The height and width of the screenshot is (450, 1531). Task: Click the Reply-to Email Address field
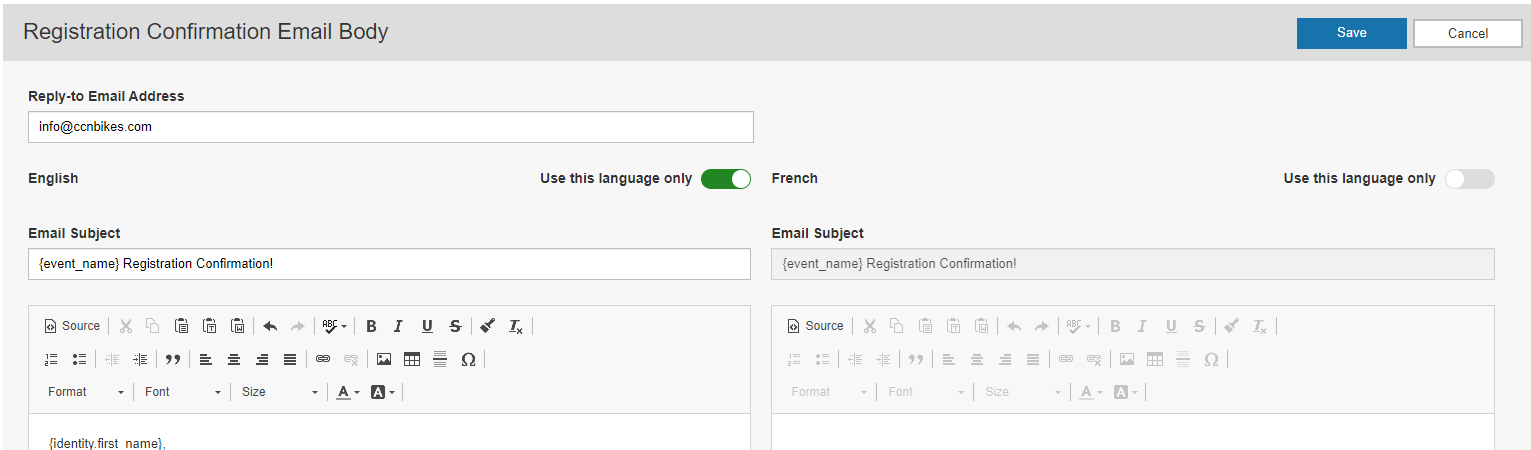pyautogui.click(x=390, y=127)
